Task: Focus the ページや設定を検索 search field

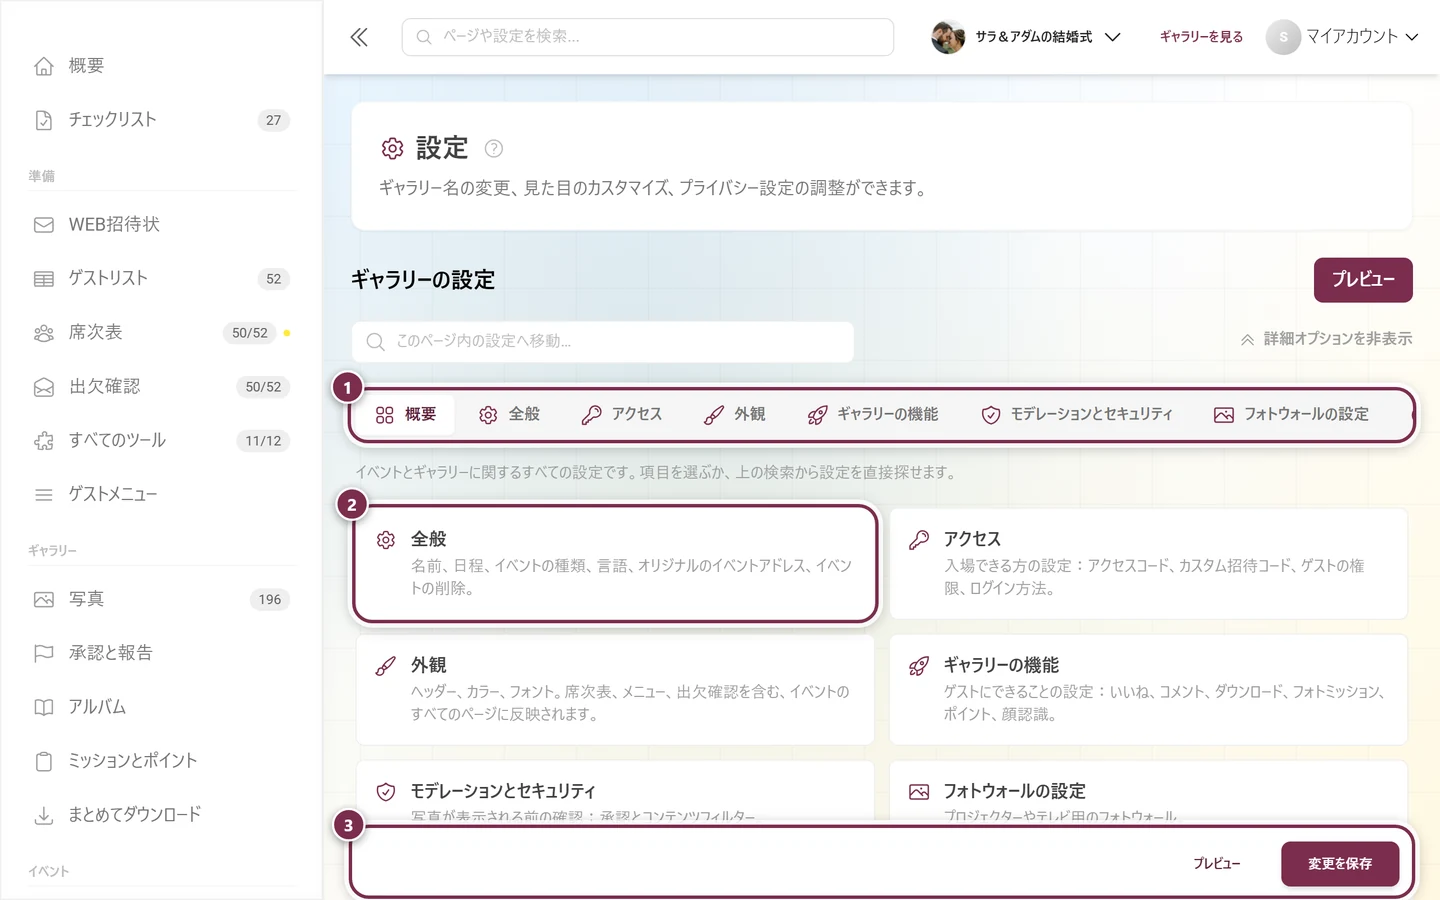Action: point(648,37)
